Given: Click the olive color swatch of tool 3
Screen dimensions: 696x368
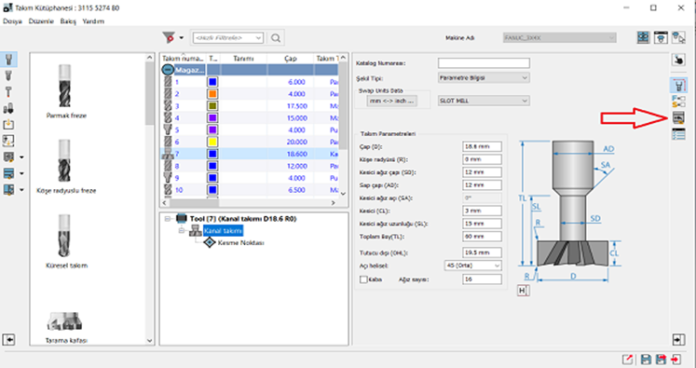Looking at the screenshot, I should point(213,106).
